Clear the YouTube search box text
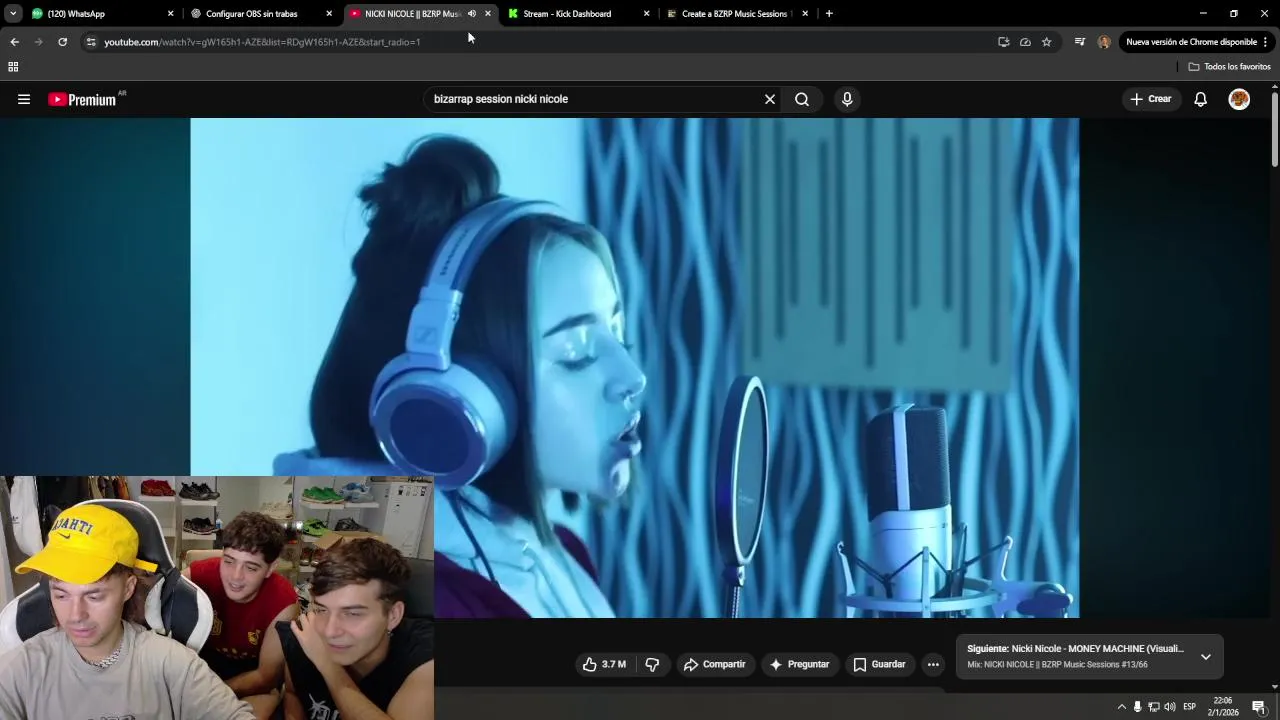The image size is (1280, 720). [770, 99]
